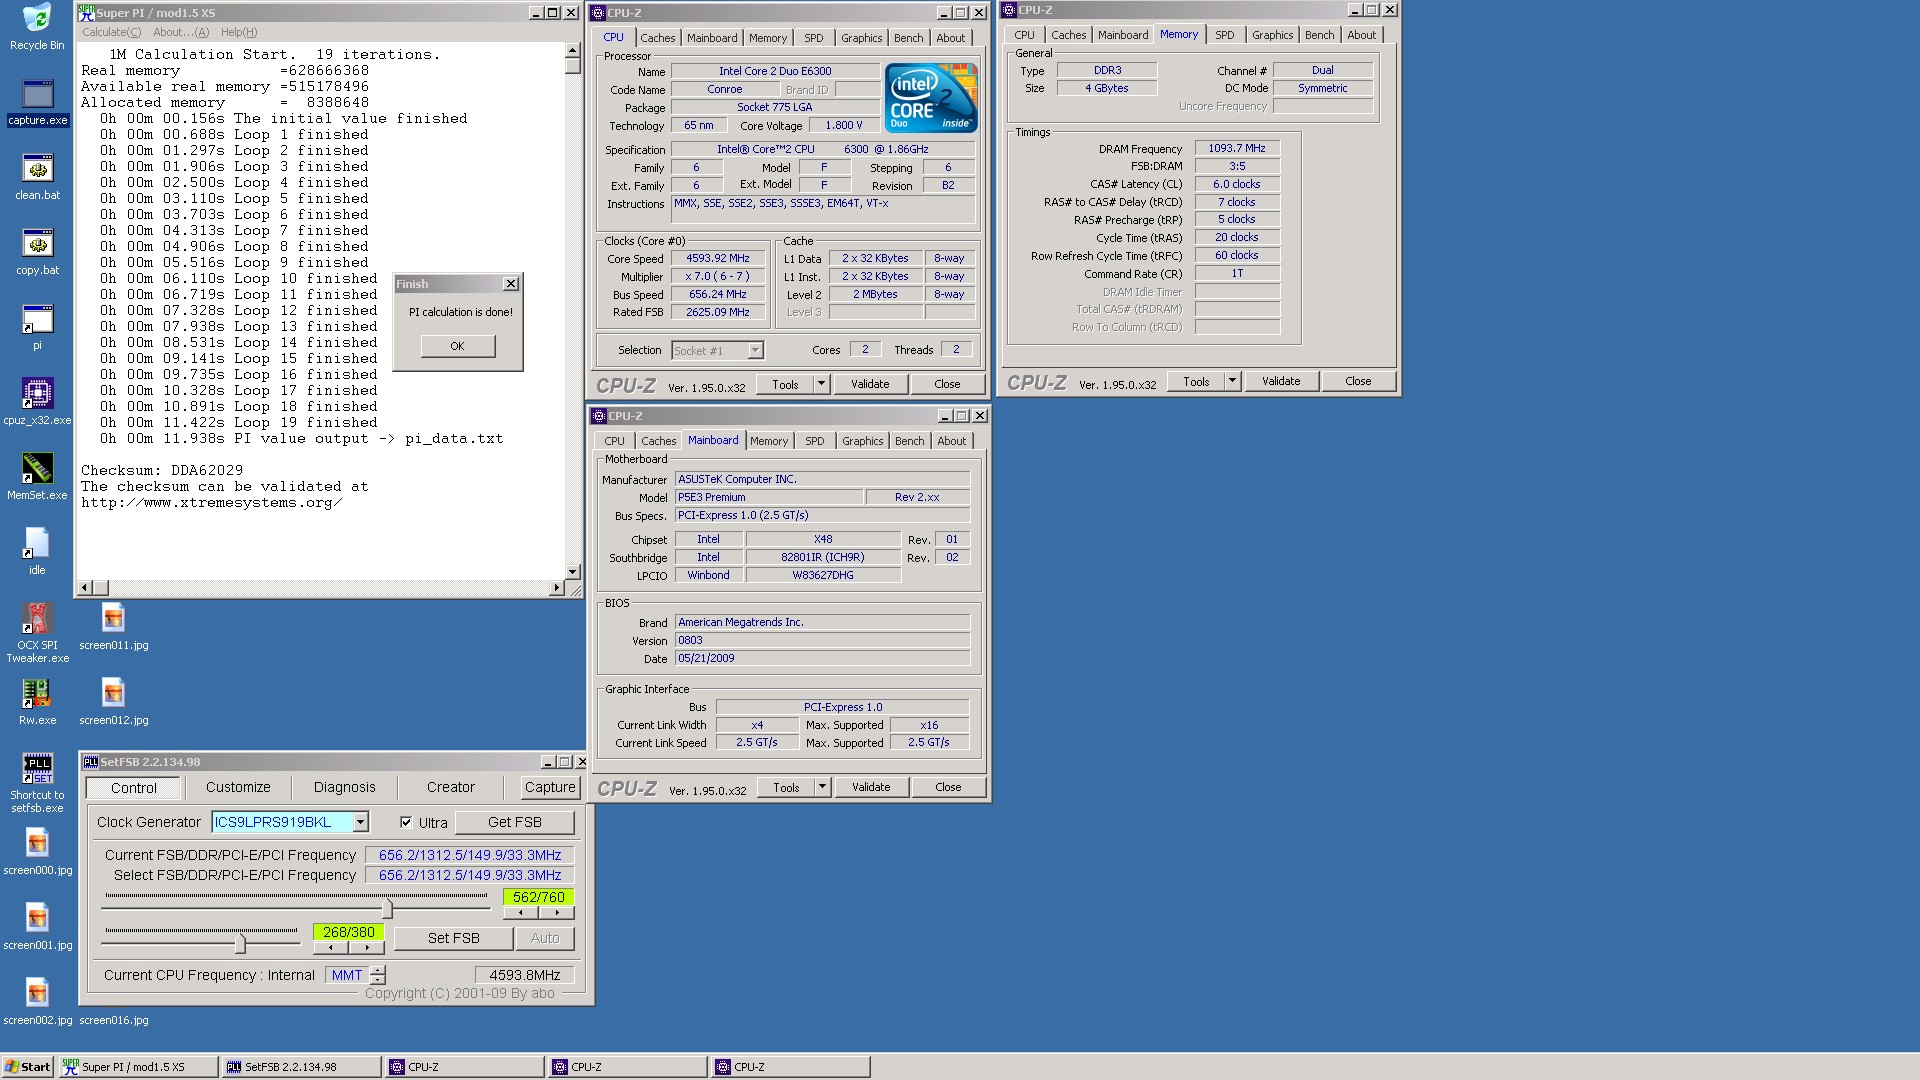Click the Core Speed value field

pyautogui.click(x=718, y=258)
